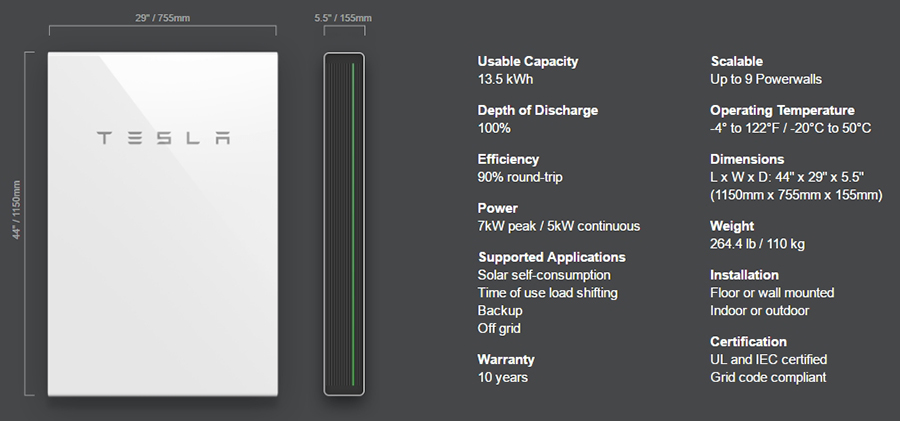Image resolution: width=900 pixels, height=421 pixels.
Task: Click the Scalable heading
Action: click(x=736, y=61)
